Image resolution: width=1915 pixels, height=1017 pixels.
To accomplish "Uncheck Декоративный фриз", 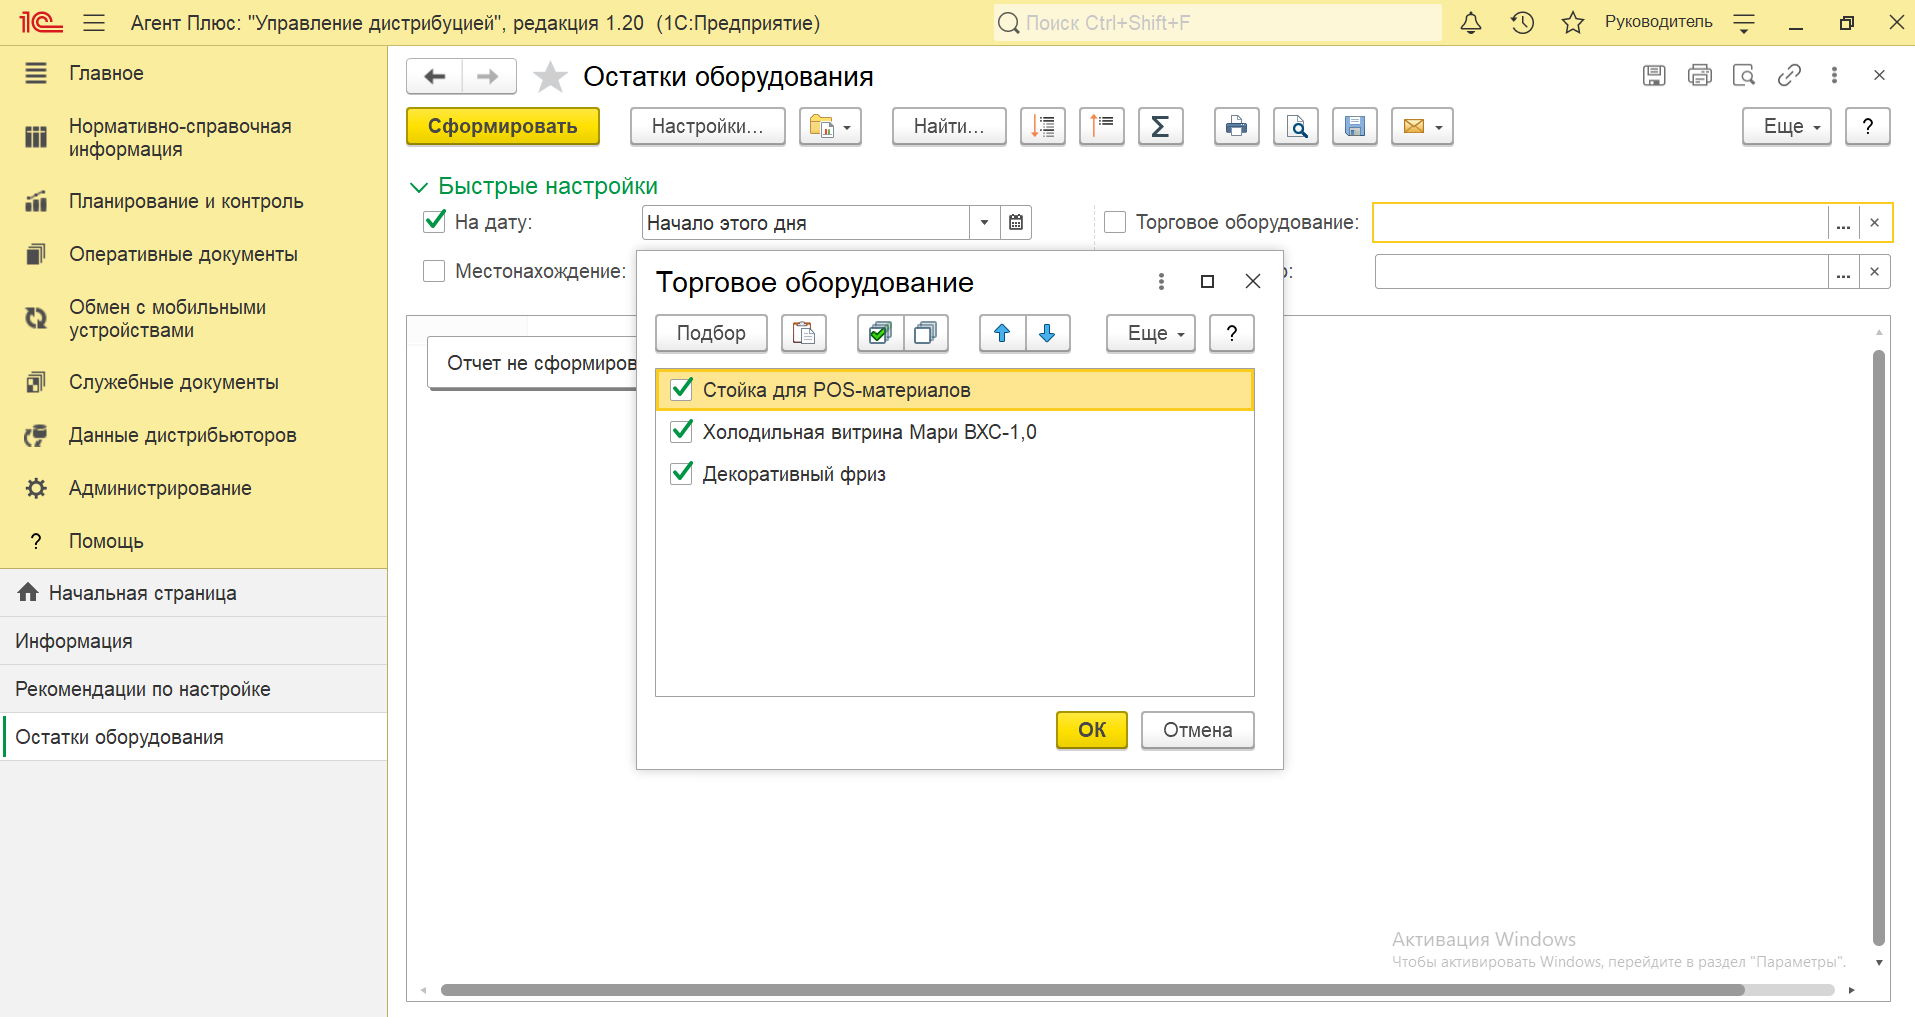I will coord(682,473).
